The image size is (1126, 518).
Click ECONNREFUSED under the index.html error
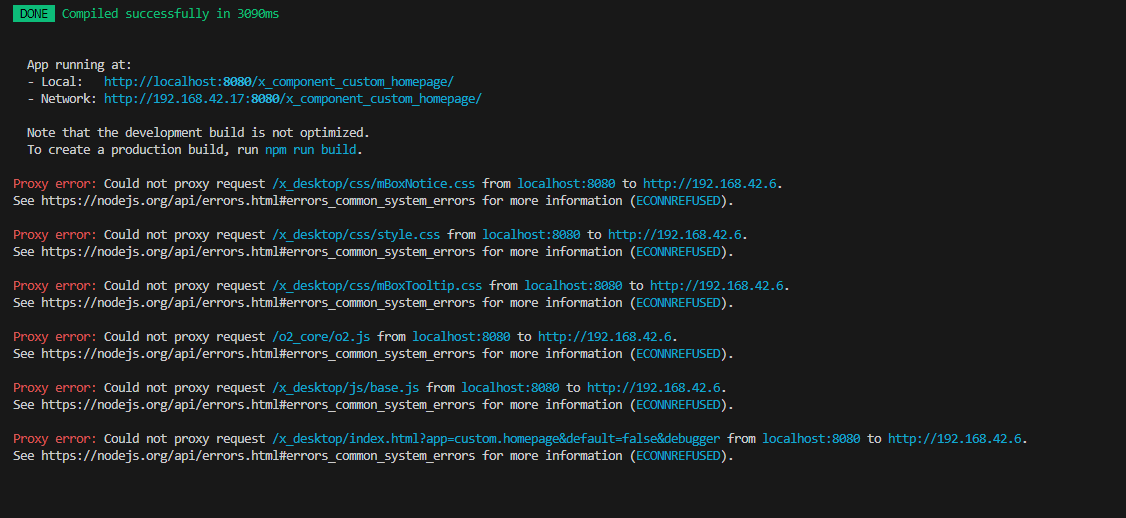(x=678, y=456)
